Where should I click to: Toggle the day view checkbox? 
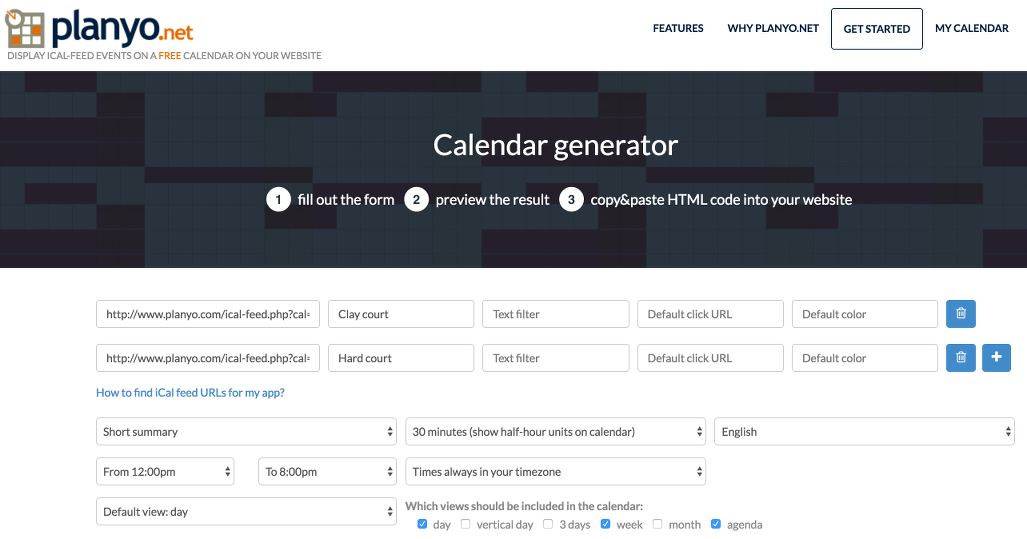coord(422,524)
